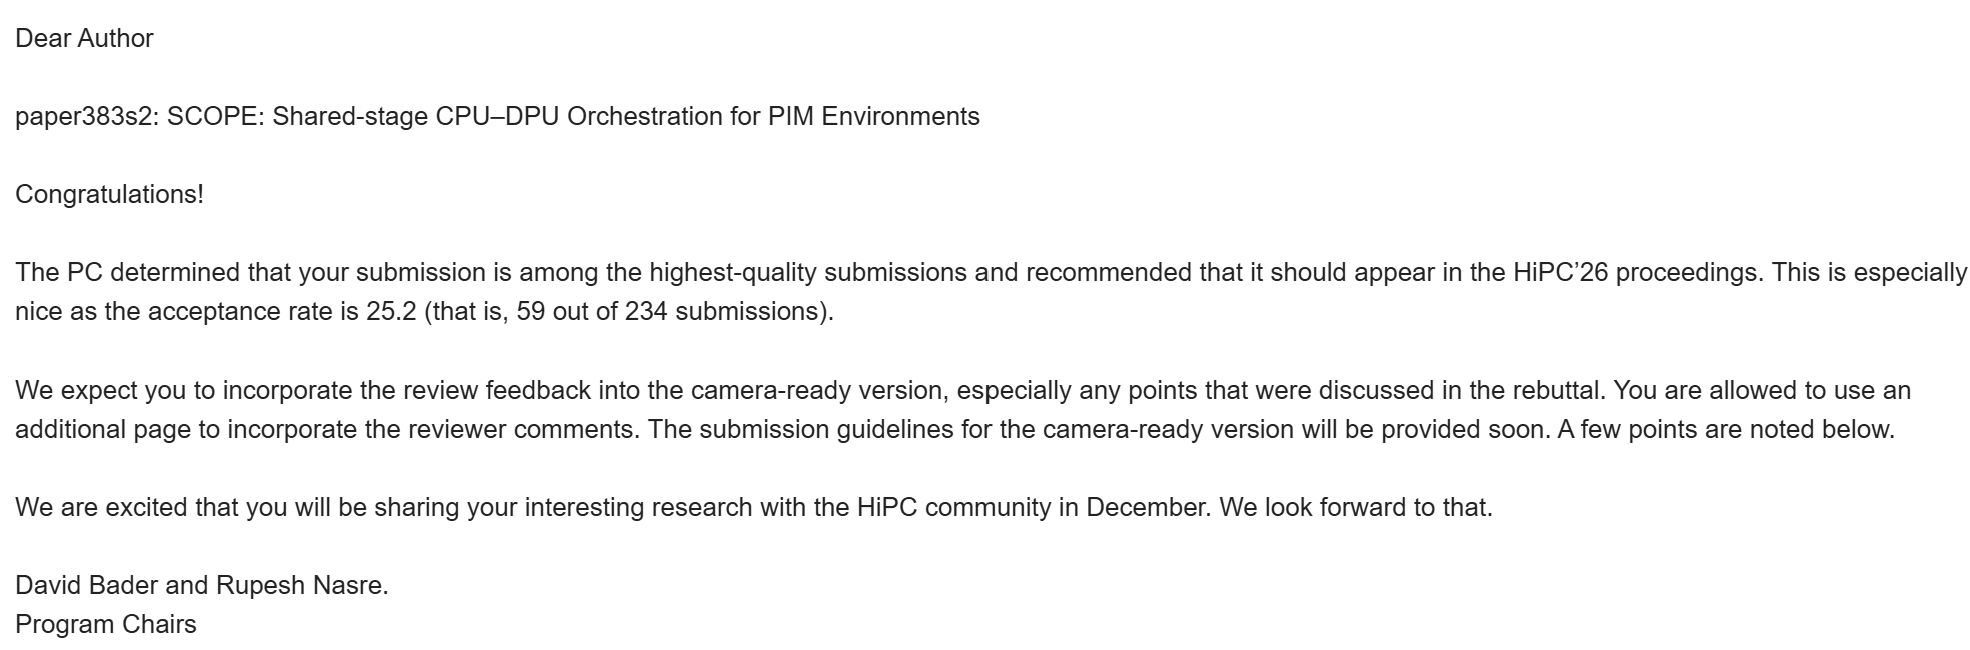1970x650 pixels.
Task: Click the 'Dear Author' greeting line
Action: pyautogui.click(x=84, y=38)
